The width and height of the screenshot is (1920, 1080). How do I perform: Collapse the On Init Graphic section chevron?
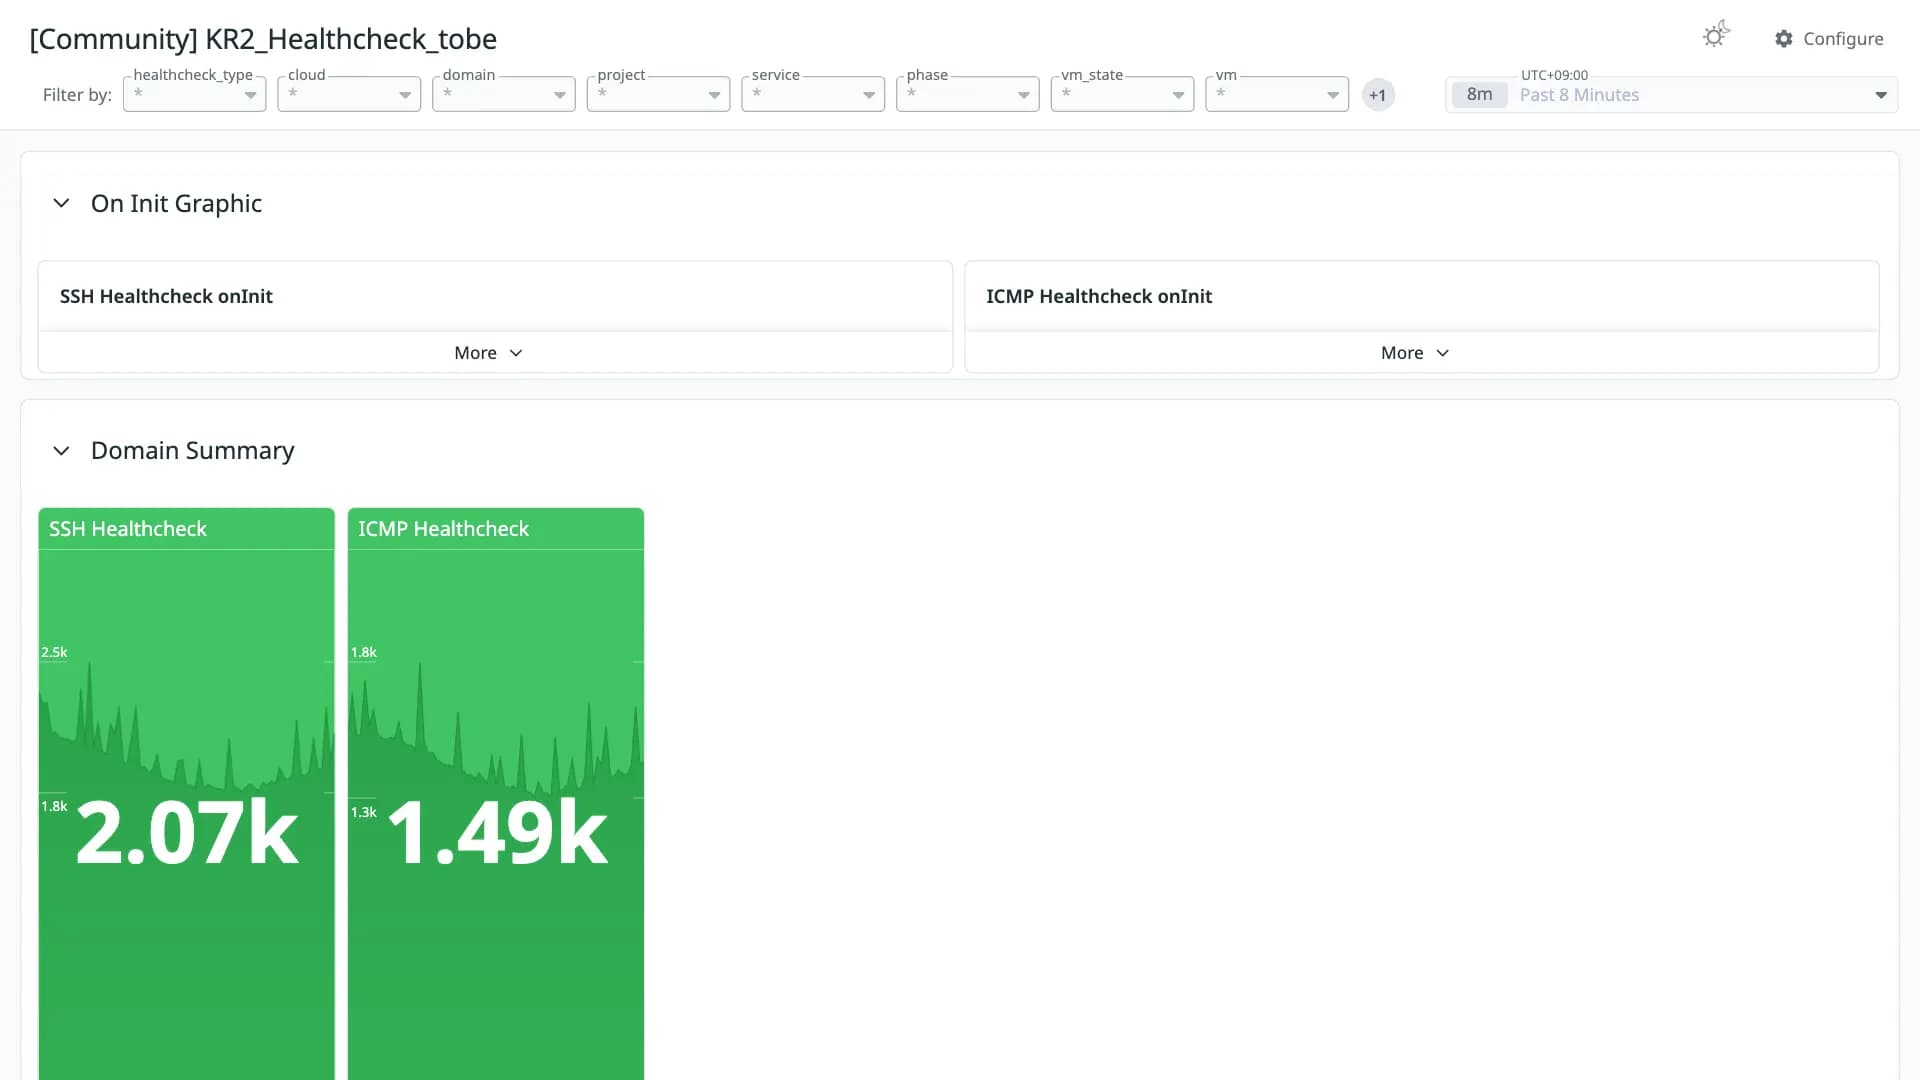click(x=61, y=203)
